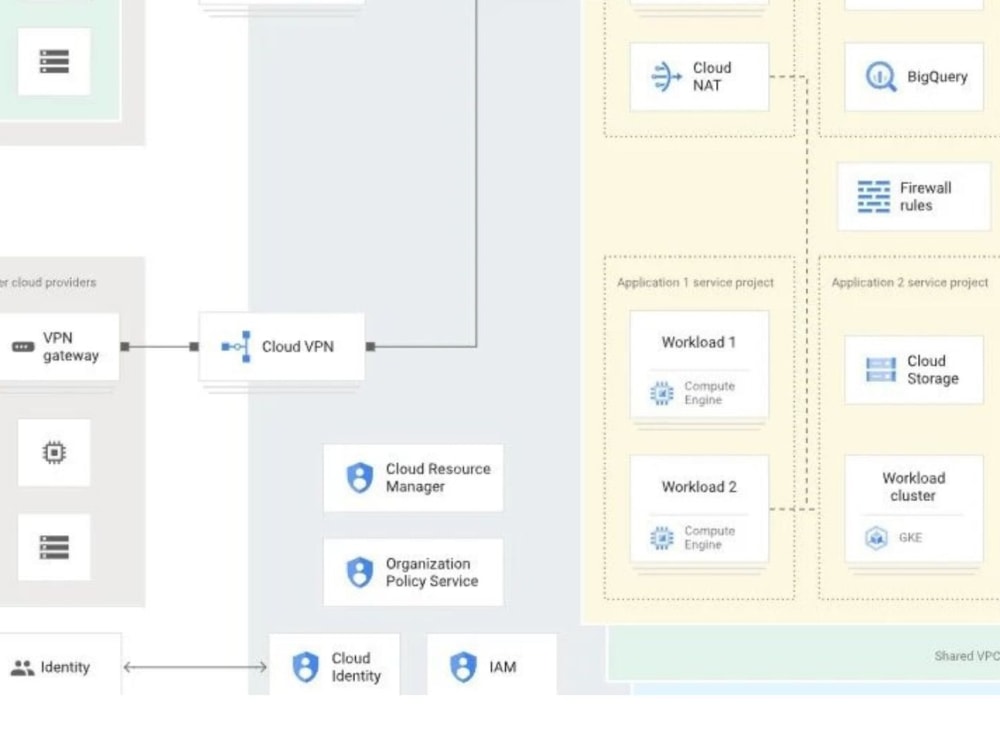Click the server stack icon in green area

[54, 61]
